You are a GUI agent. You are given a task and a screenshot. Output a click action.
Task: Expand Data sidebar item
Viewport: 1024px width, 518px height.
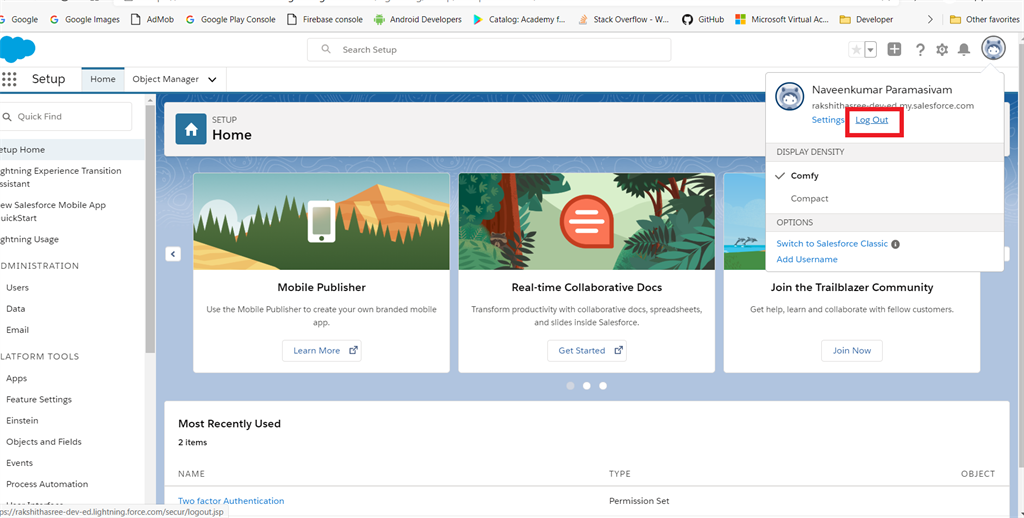tap(16, 309)
